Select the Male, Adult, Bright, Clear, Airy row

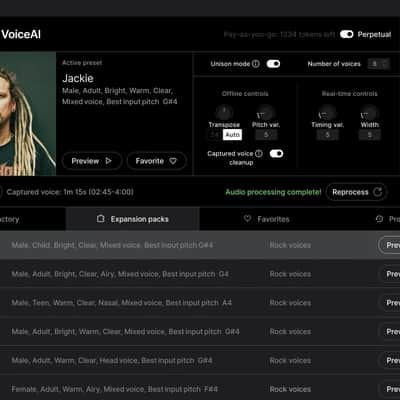click(x=200, y=274)
